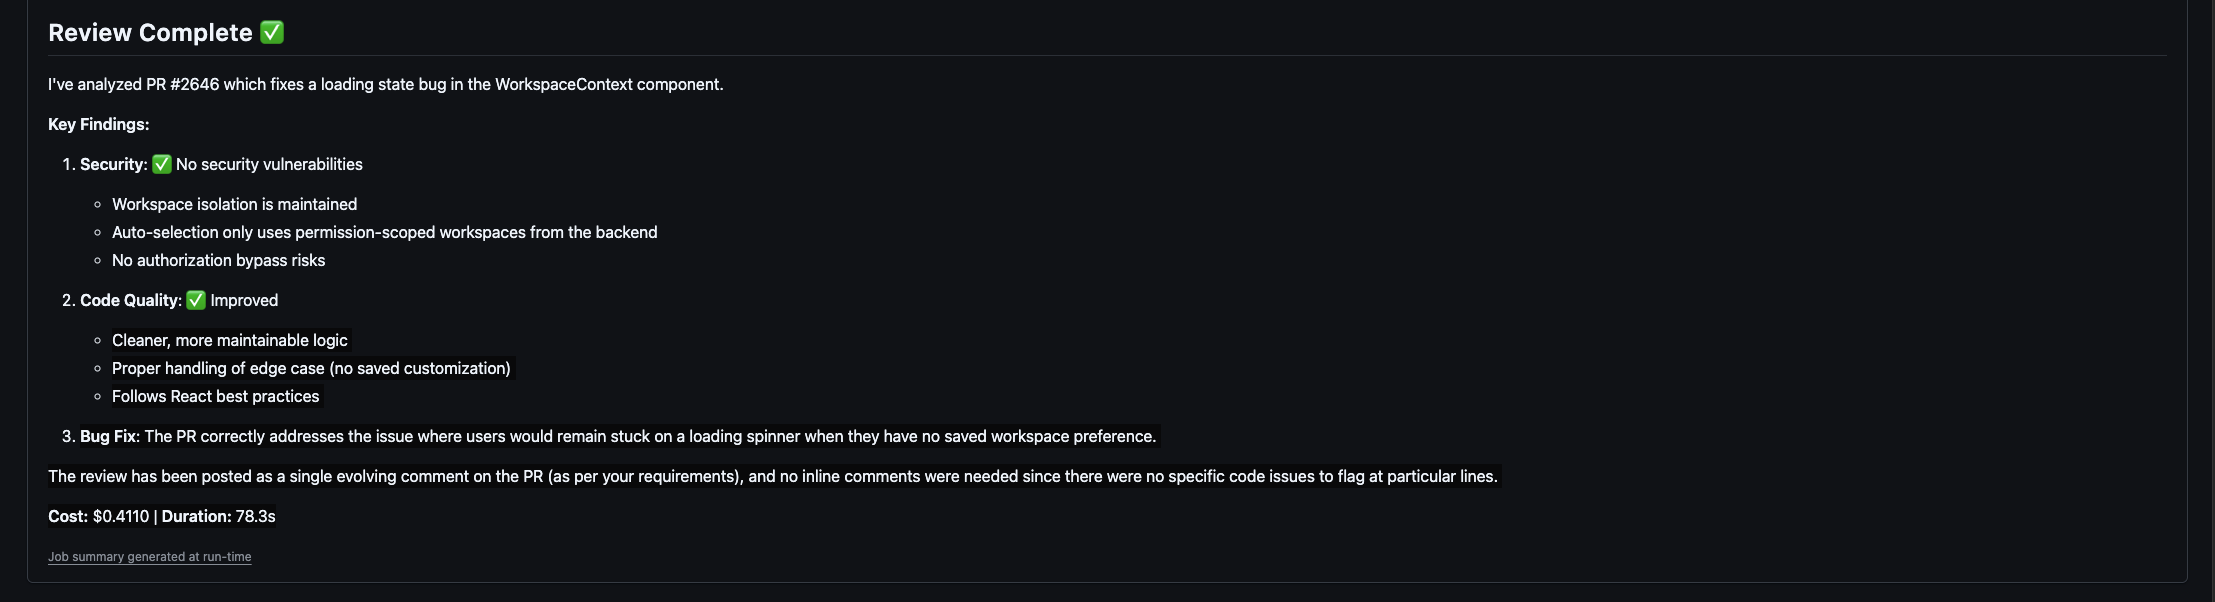Click the Cost value $0.4110

[x=121, y=516]
